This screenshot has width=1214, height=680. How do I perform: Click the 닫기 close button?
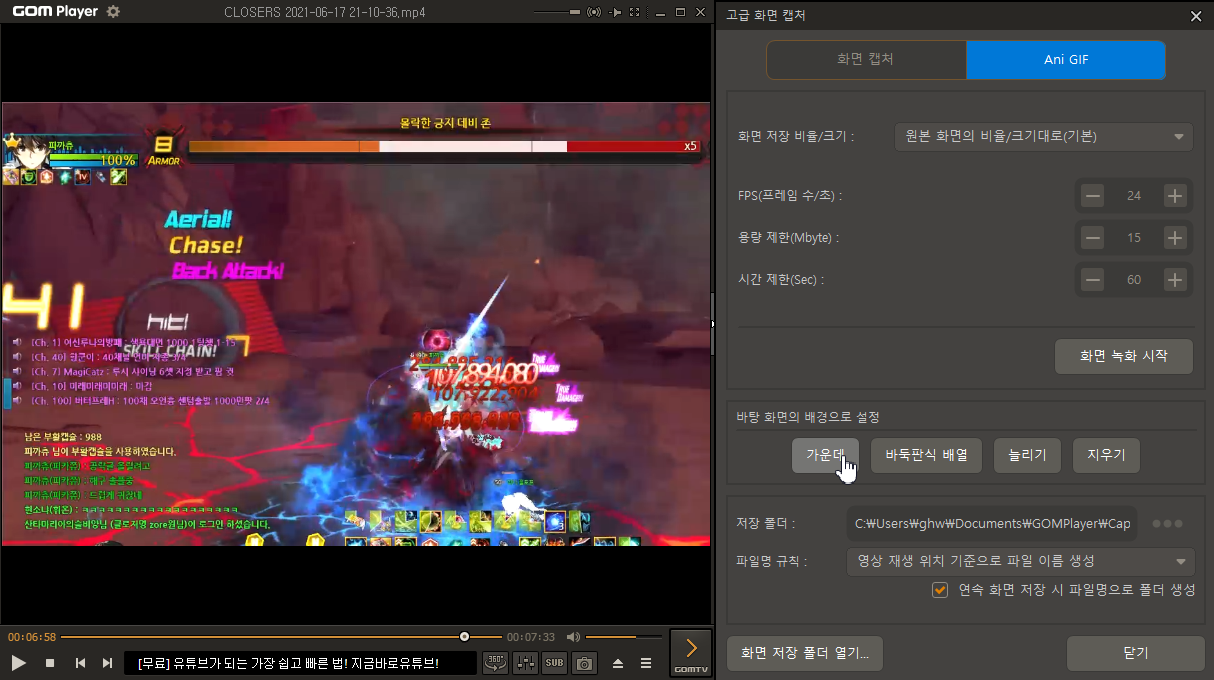(1136, 654)
